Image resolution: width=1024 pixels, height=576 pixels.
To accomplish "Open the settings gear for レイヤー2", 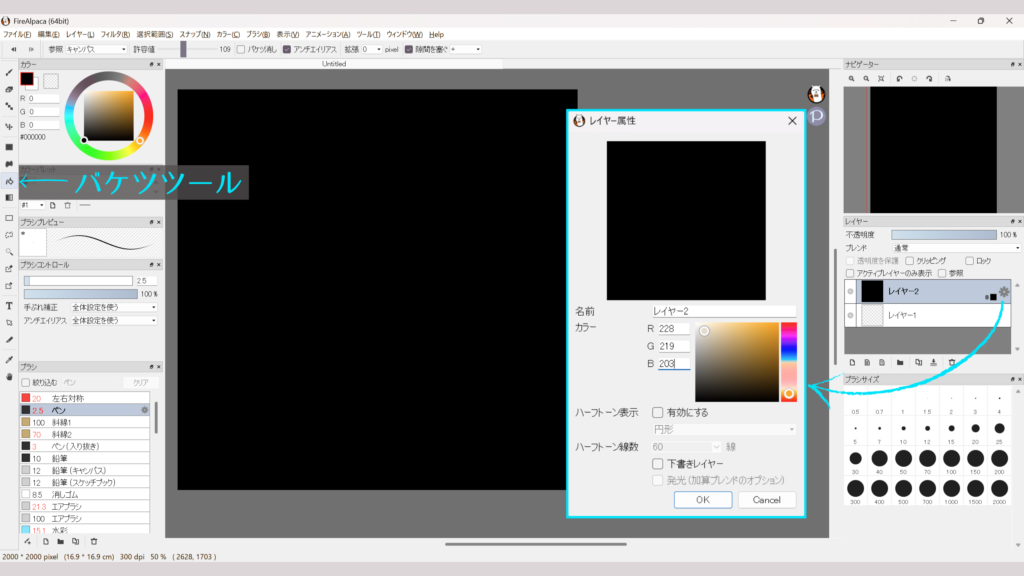I will coord(1003,291).
